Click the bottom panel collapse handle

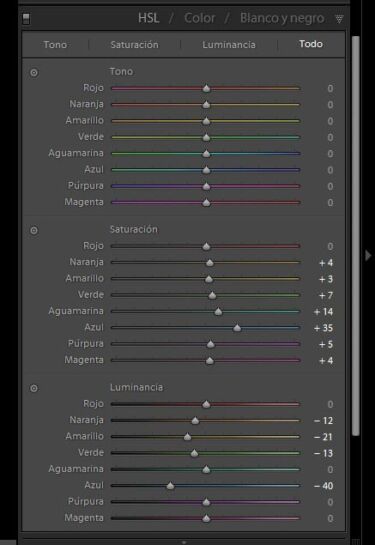coord(184,542)
